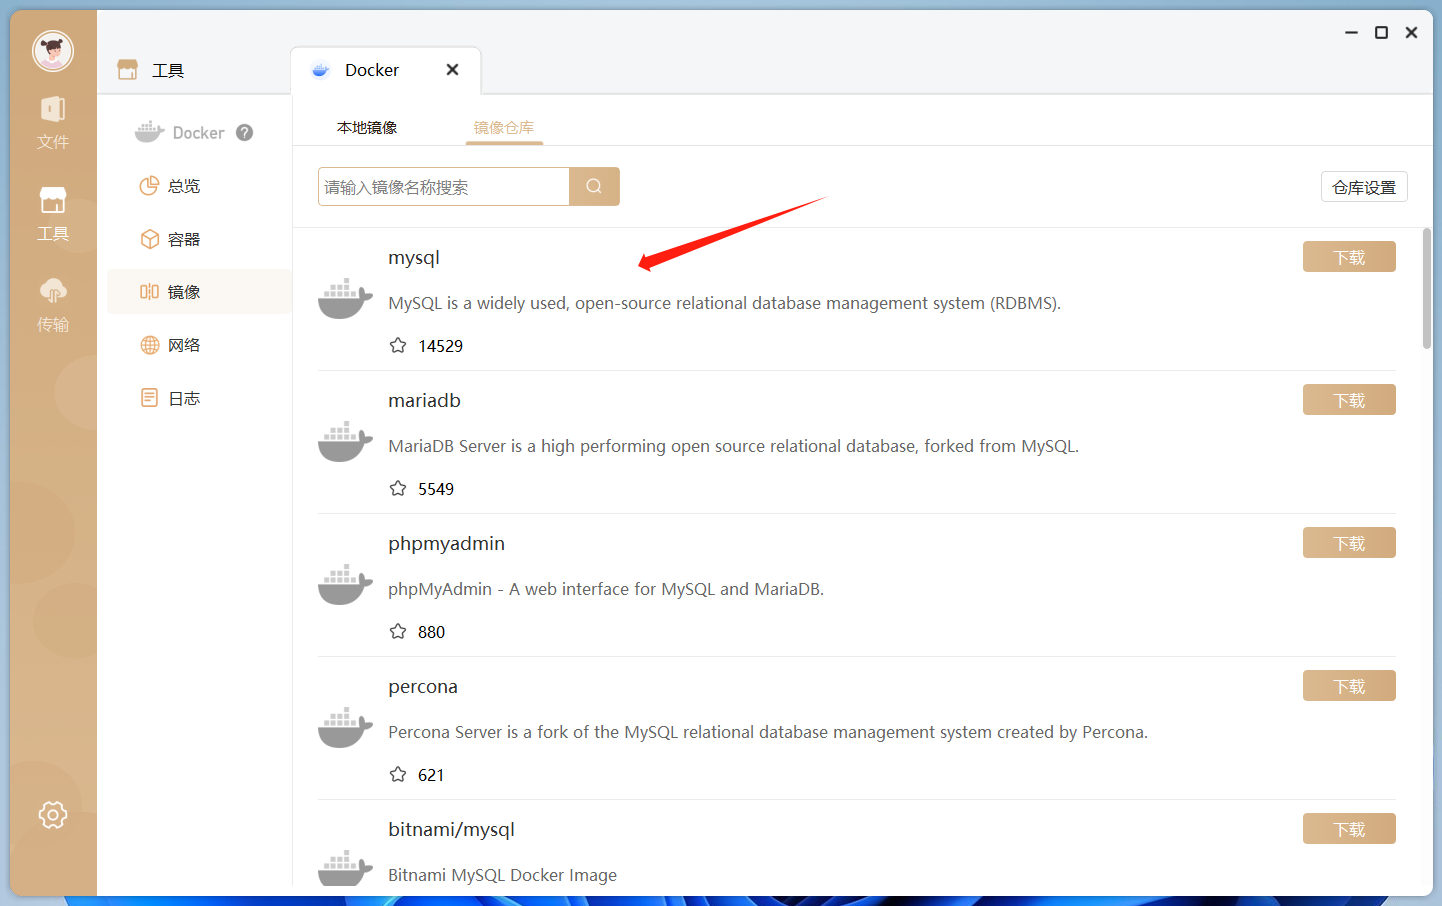Click the Docker whale logo in side panel

click(x=149, y=132)
